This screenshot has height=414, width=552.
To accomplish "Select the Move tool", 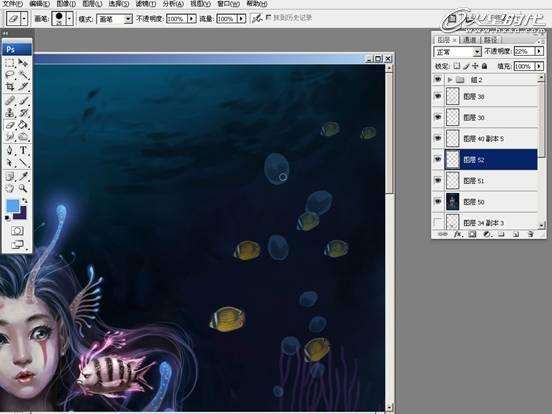I will [x=23, y=63].
